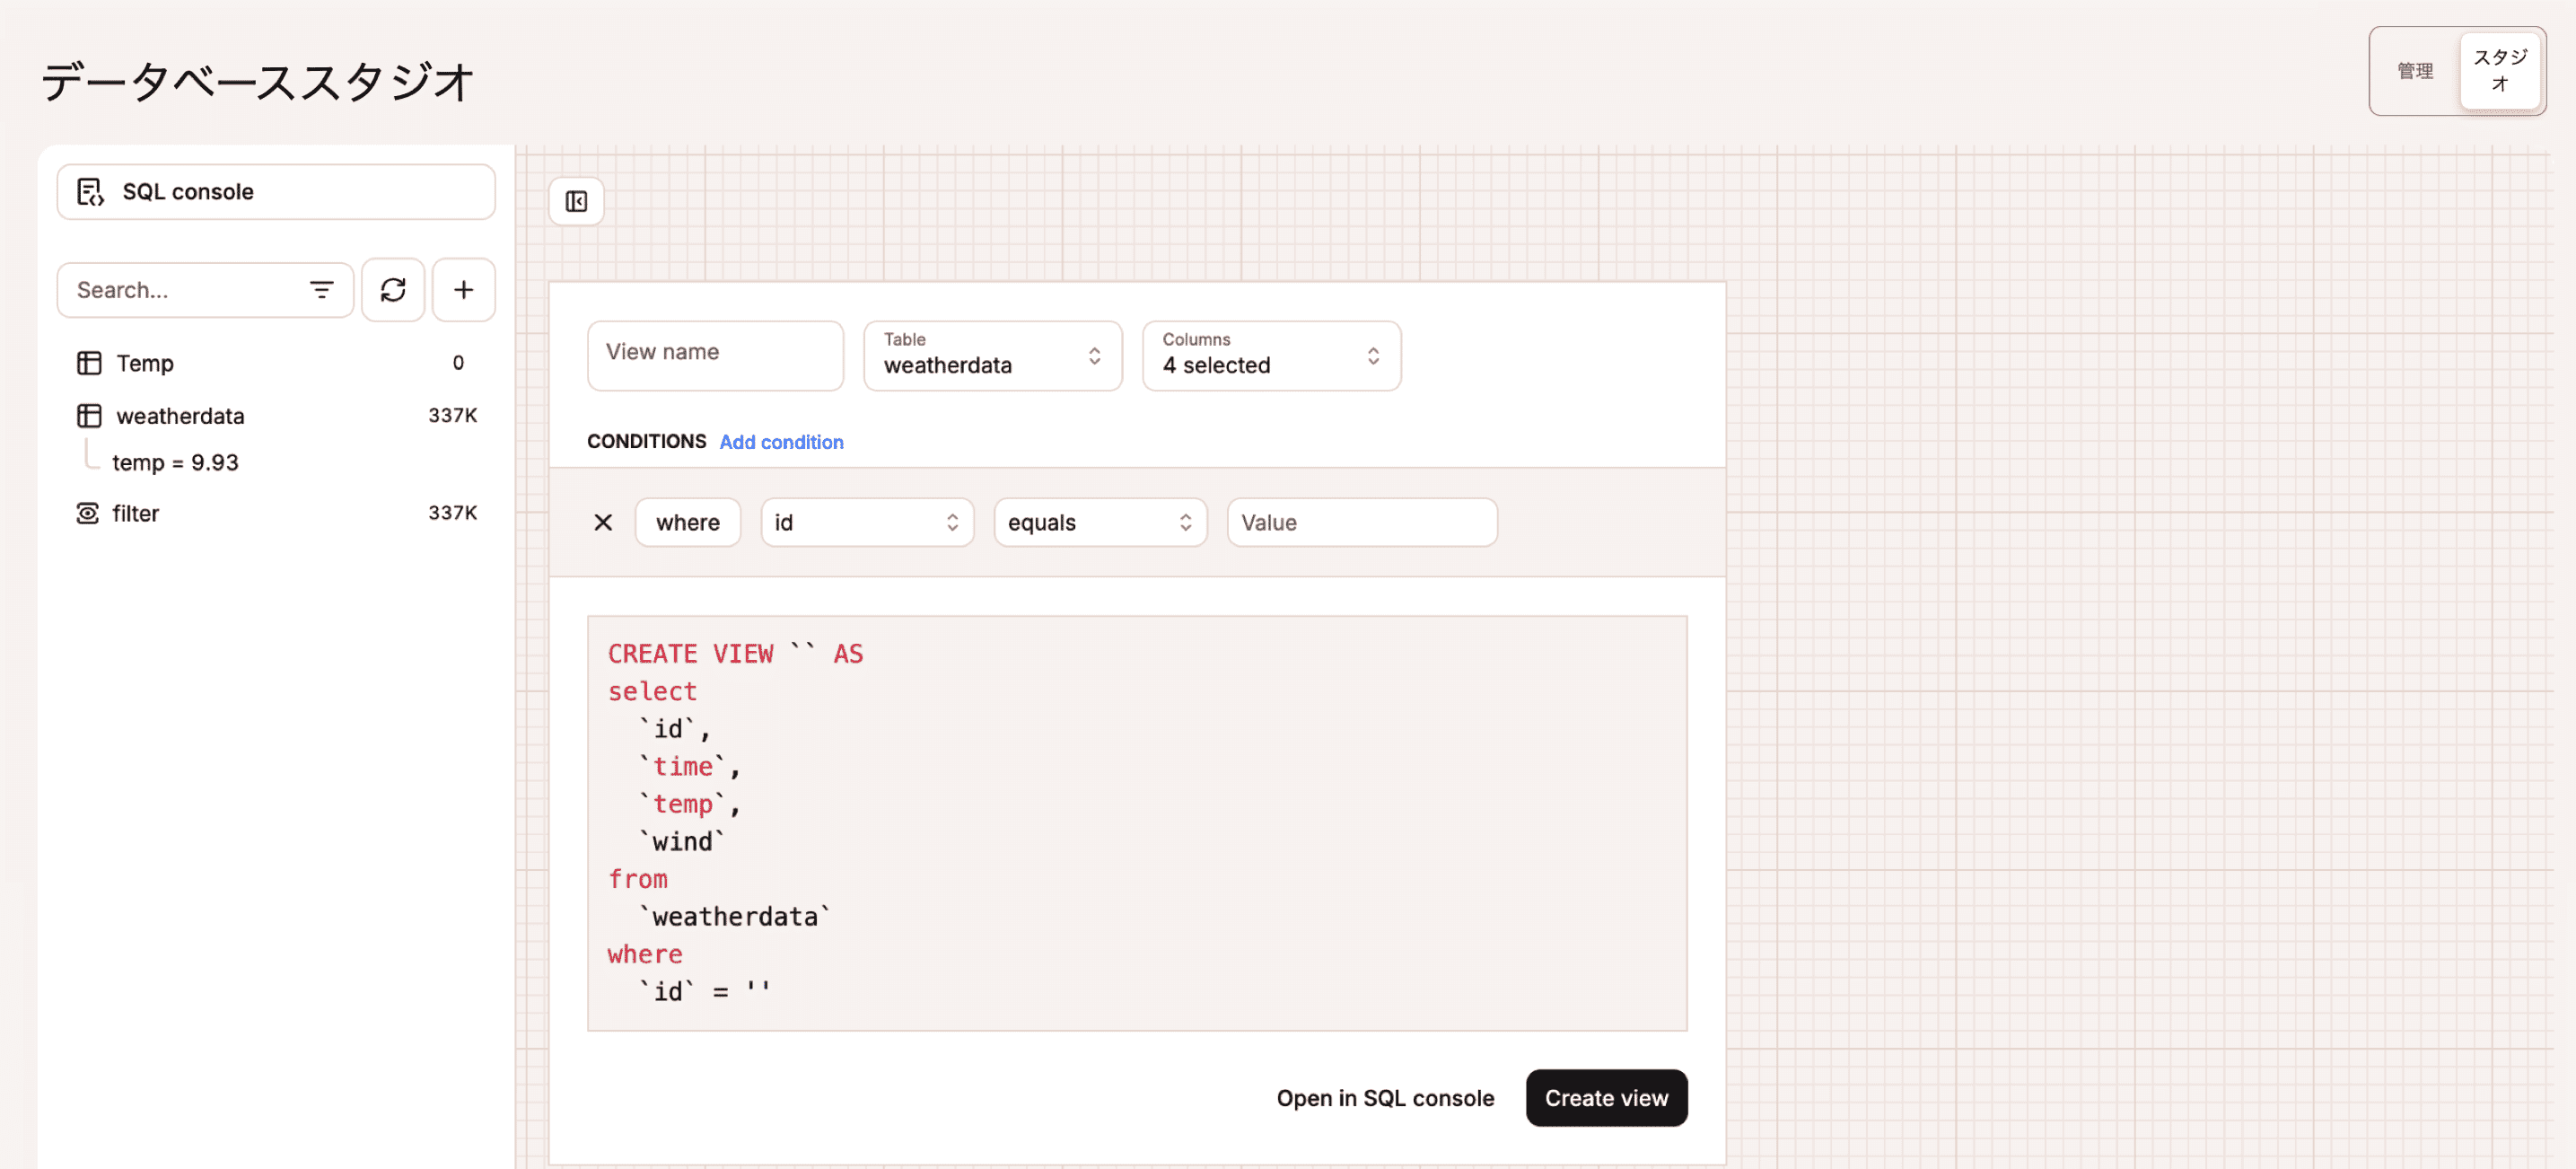Open the Table weatherdata dropdown
The width and height of the screenshot is (2576, 1169).
(992, 356)
